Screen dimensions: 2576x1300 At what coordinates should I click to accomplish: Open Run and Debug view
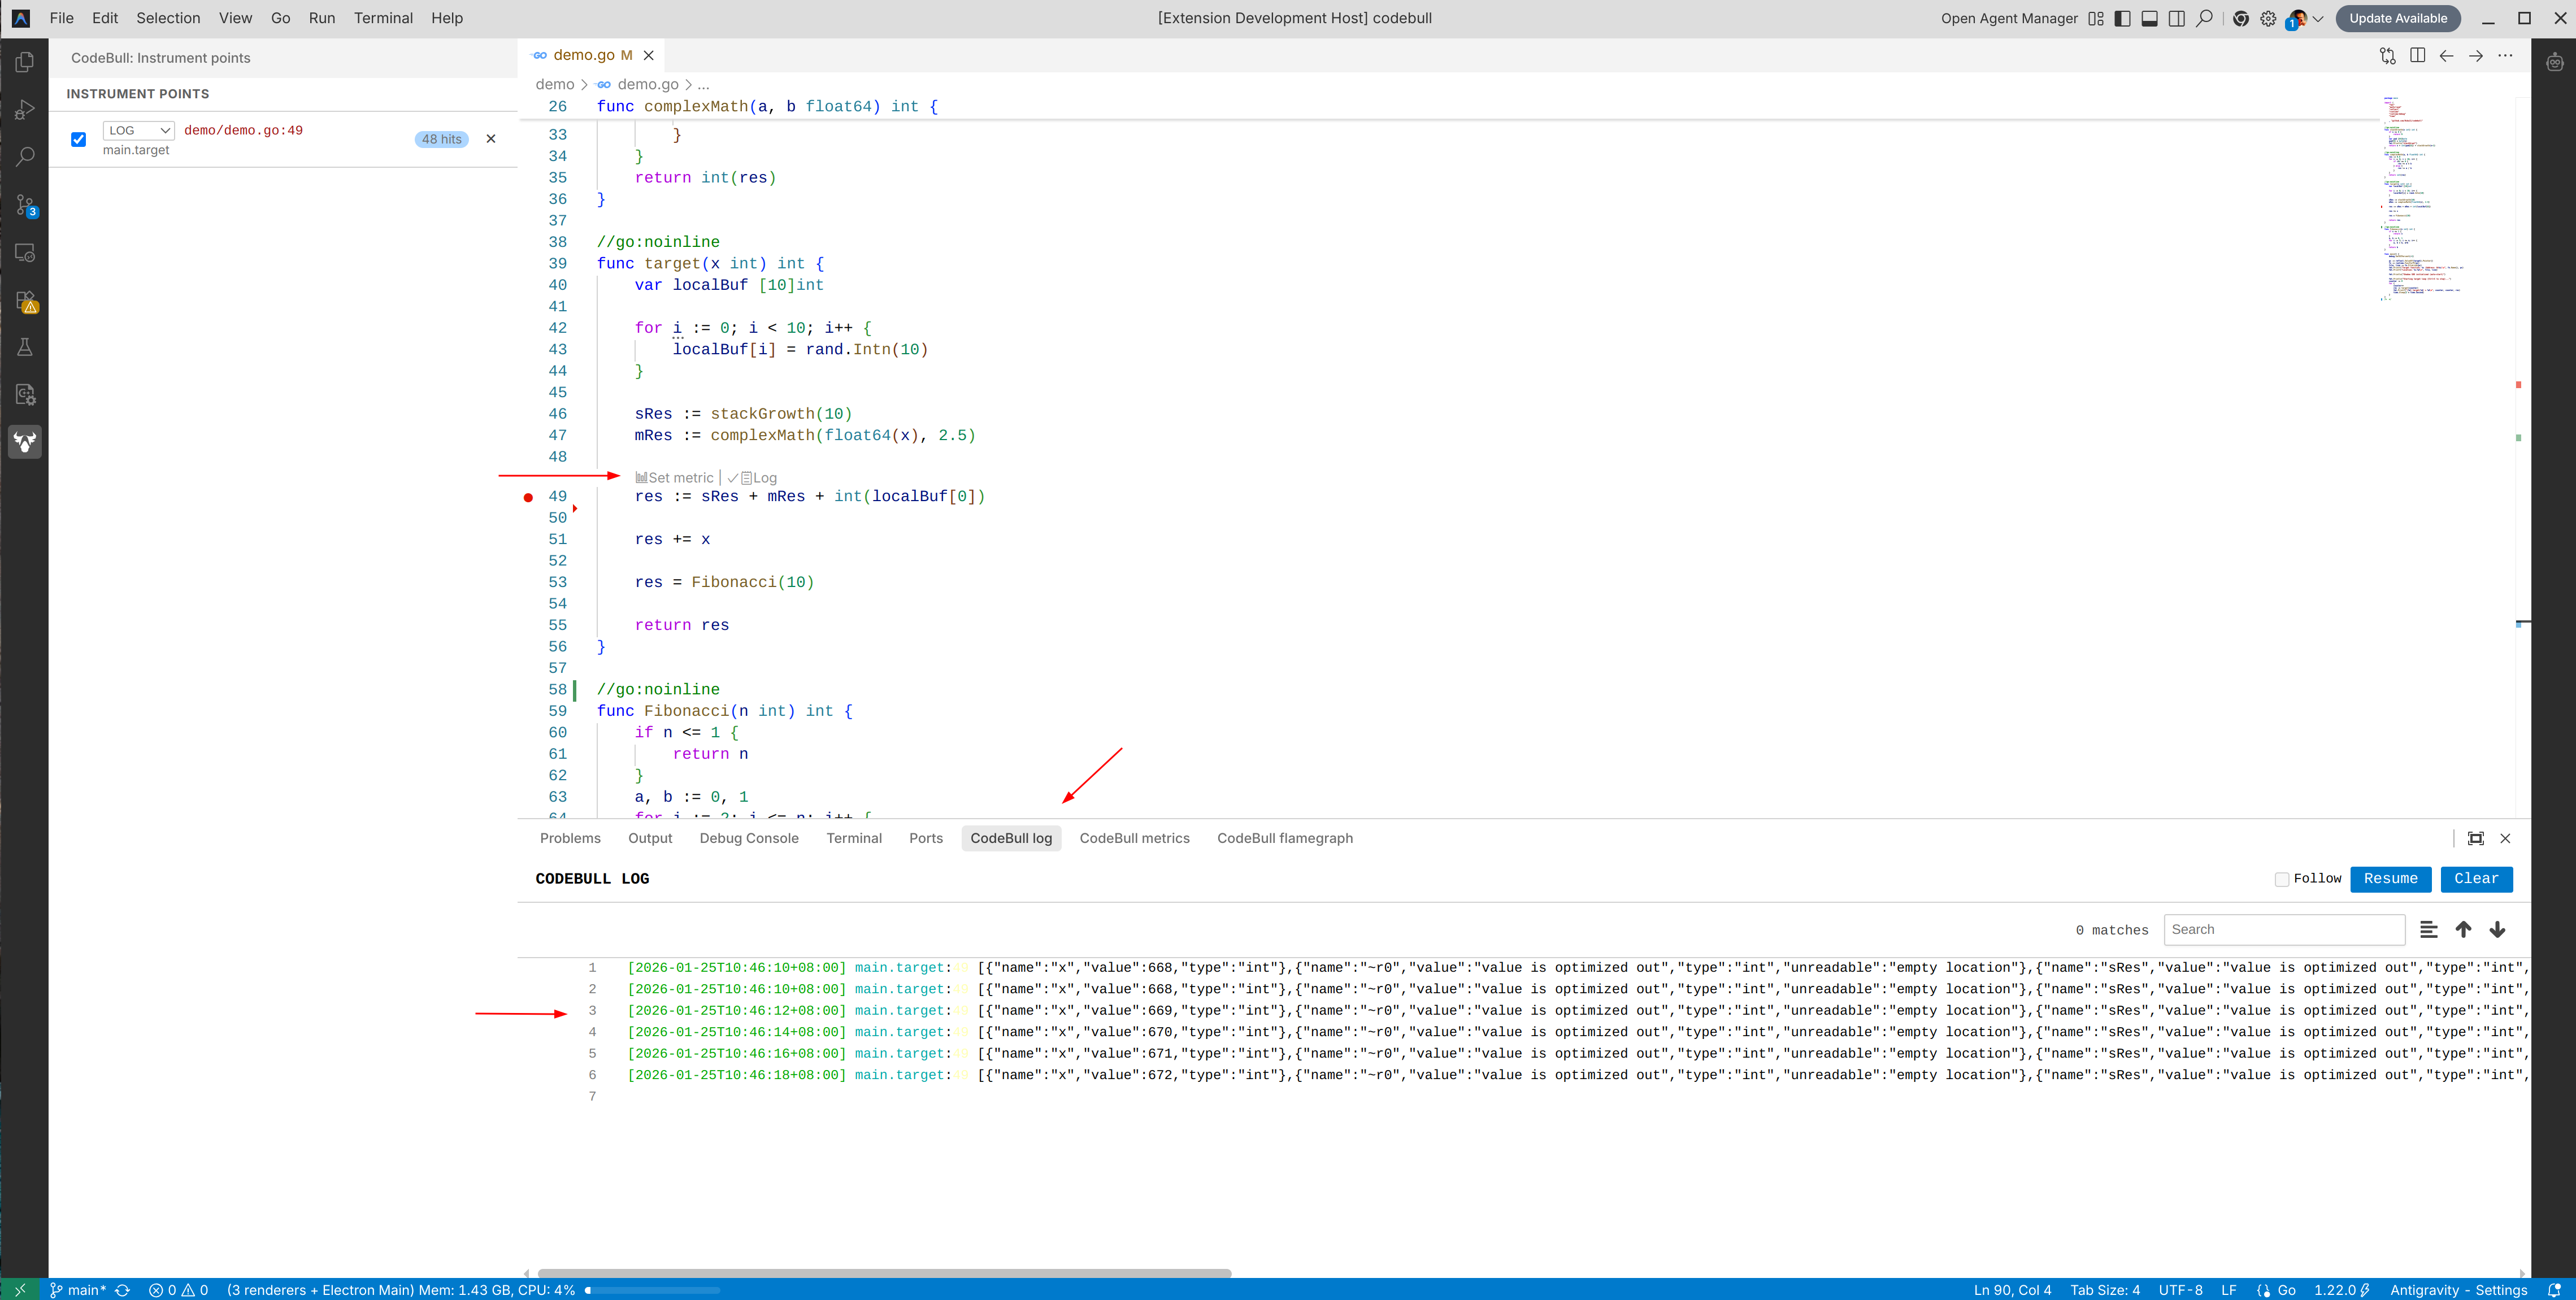pos(25,109)
